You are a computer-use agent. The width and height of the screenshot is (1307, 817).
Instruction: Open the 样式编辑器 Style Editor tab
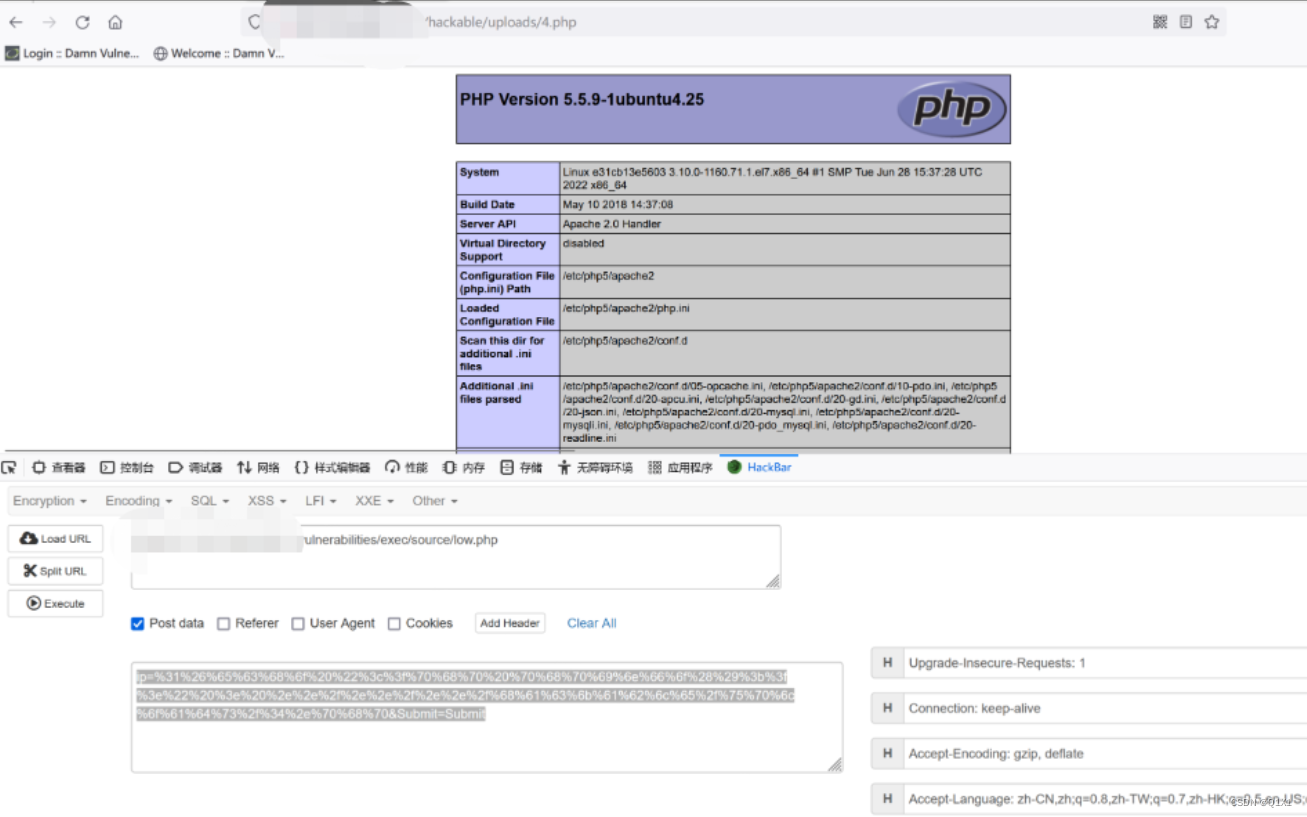332,468
